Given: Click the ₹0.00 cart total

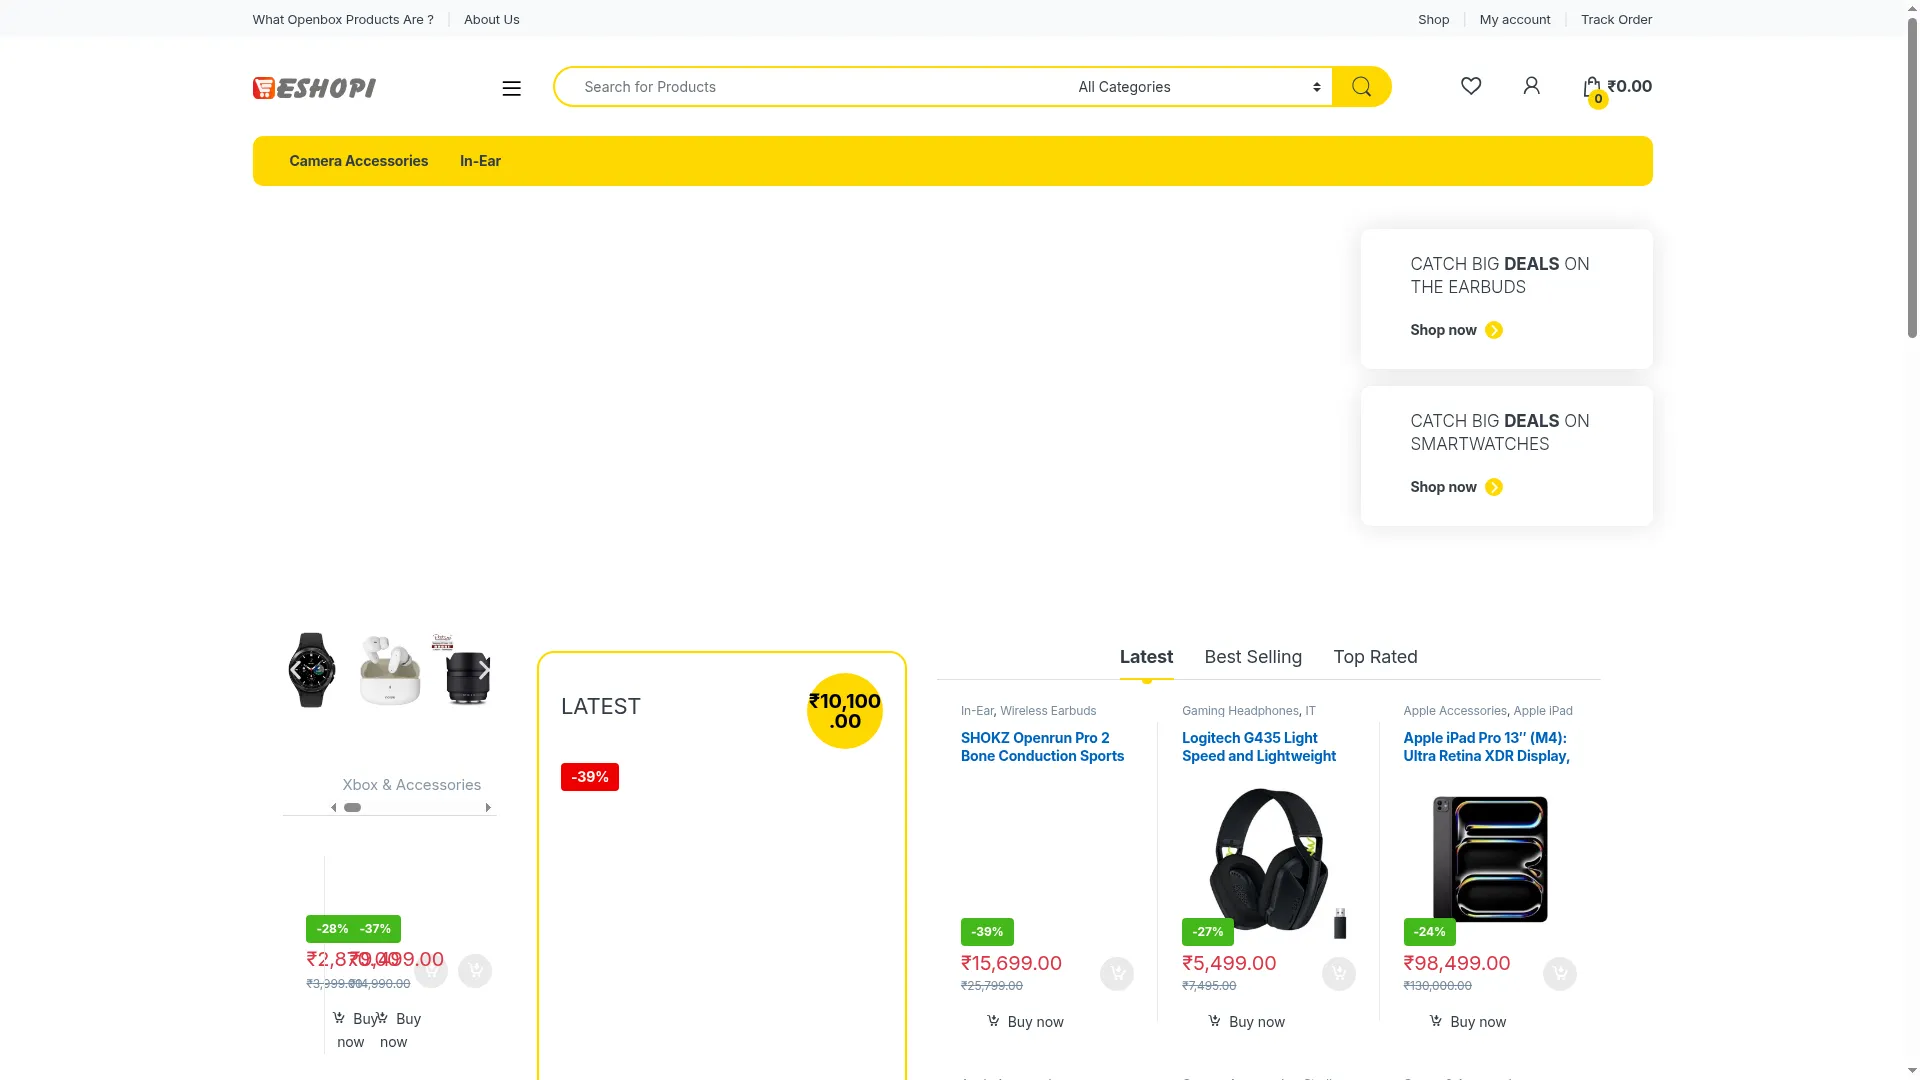Looking at the screenshot, I should (x=1629, y=86).
